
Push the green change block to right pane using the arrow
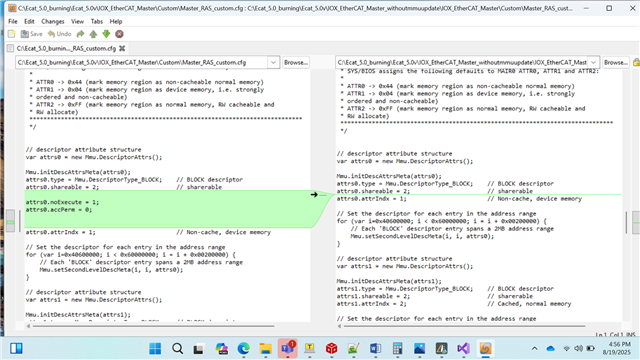[x=314, y=195]
